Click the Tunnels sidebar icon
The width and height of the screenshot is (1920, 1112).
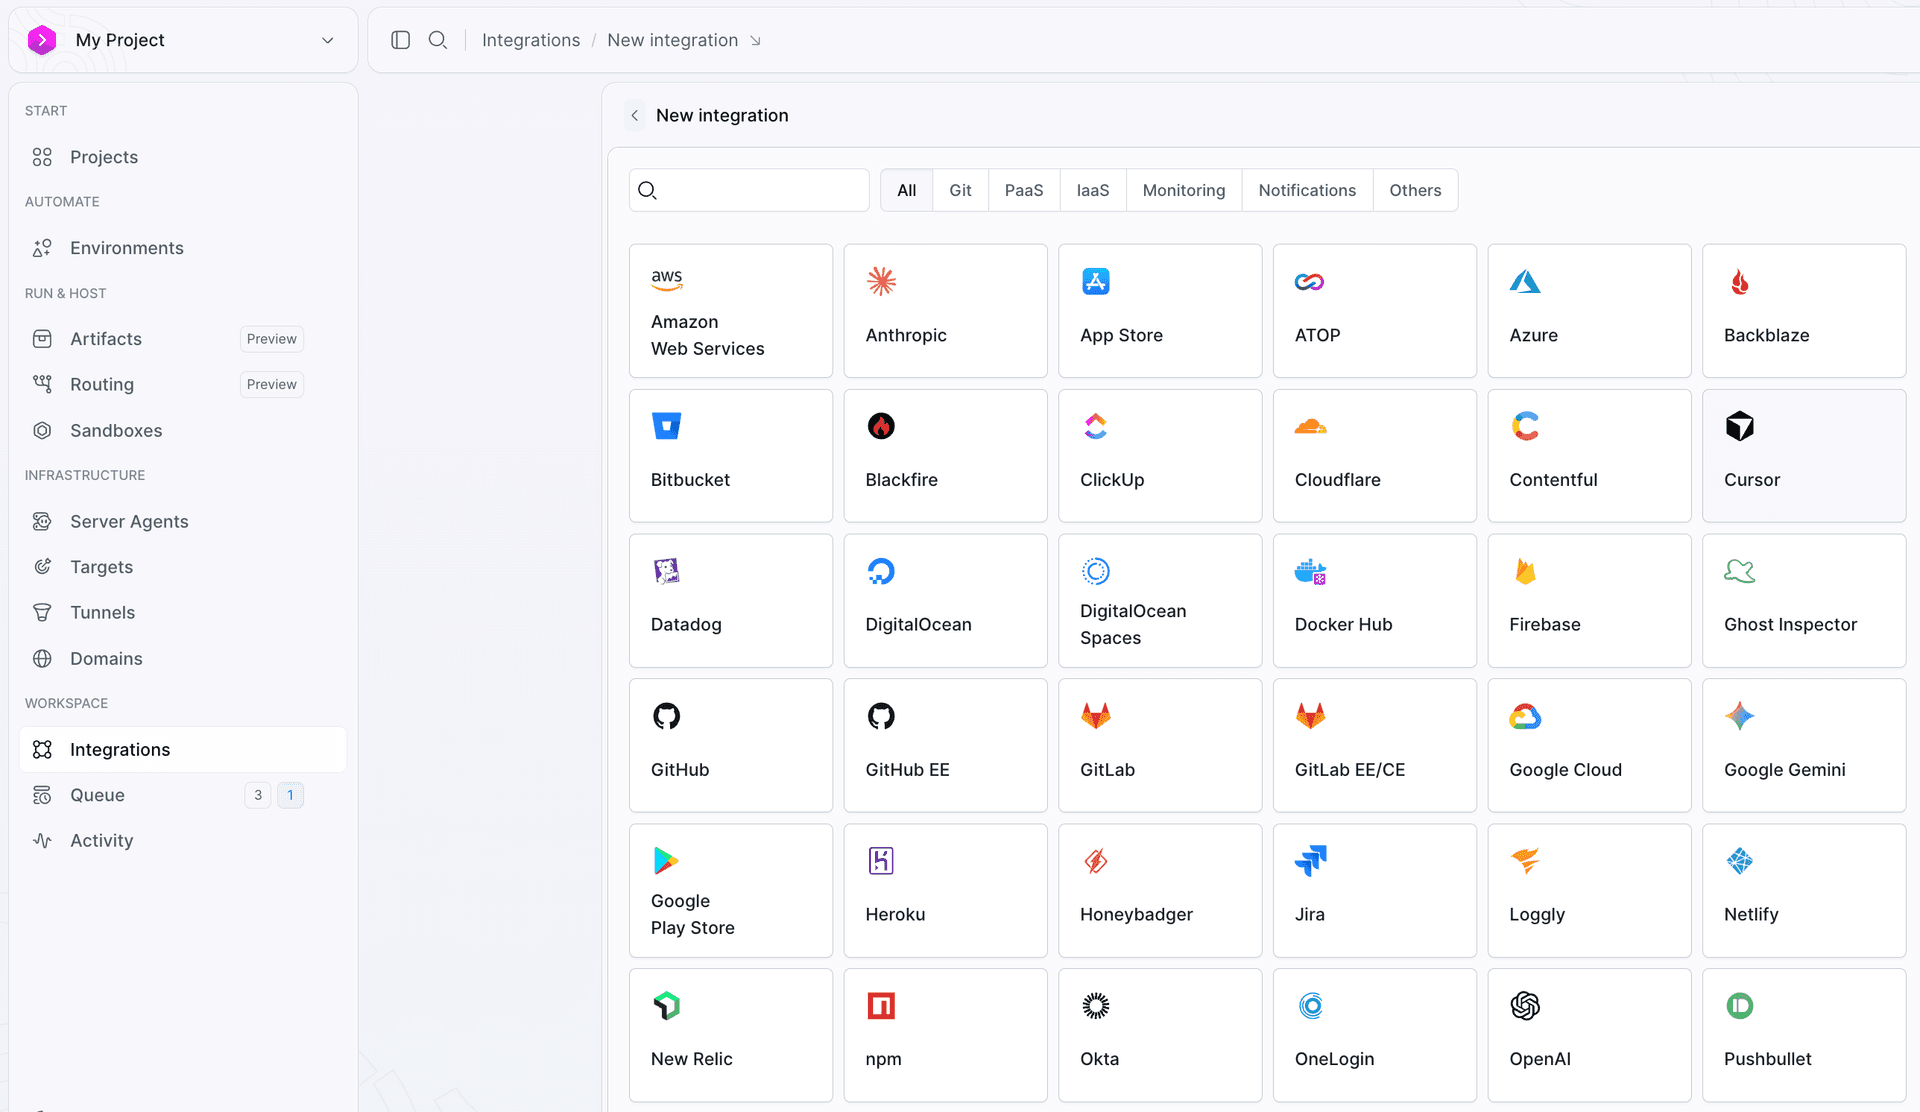pyautogui.click(x=42, y=612)
